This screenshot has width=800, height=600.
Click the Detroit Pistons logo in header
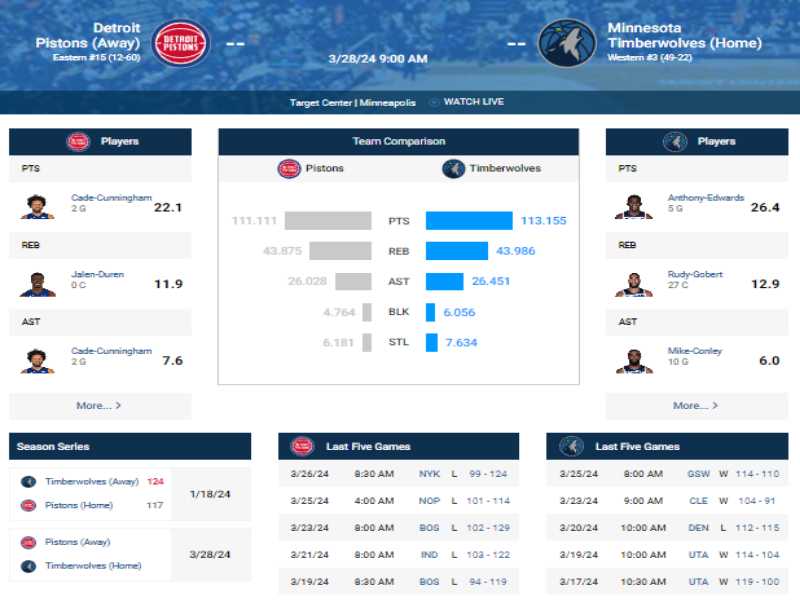click(181, 43)
